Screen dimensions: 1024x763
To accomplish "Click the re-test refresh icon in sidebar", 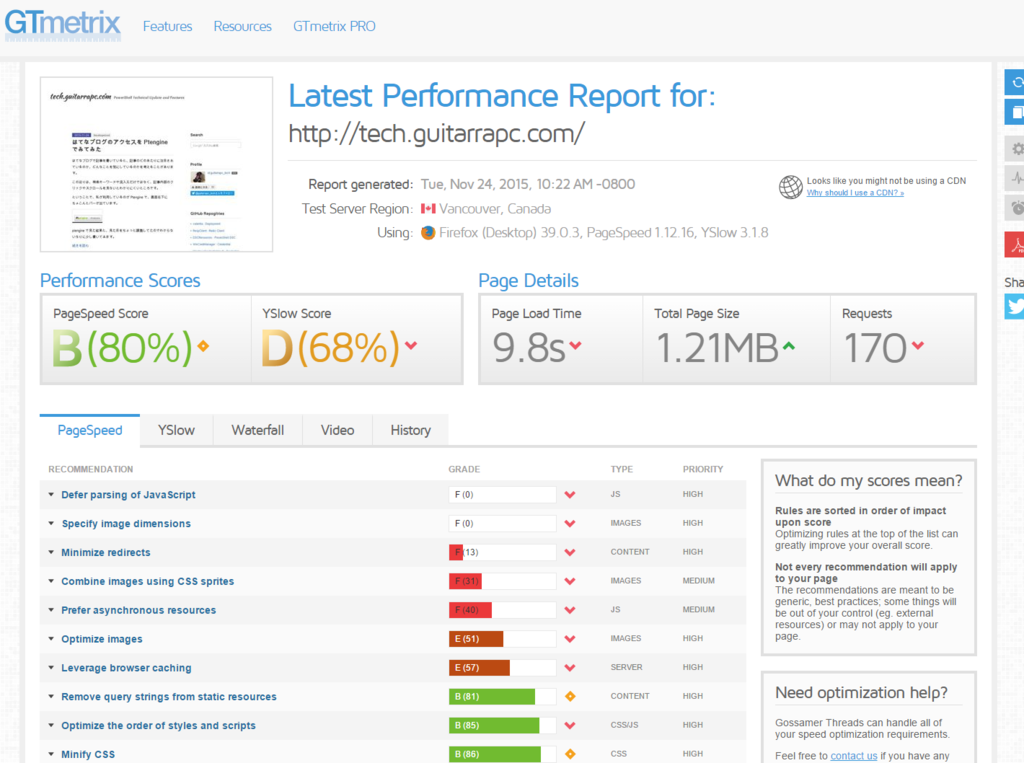I will (1015, 82).
